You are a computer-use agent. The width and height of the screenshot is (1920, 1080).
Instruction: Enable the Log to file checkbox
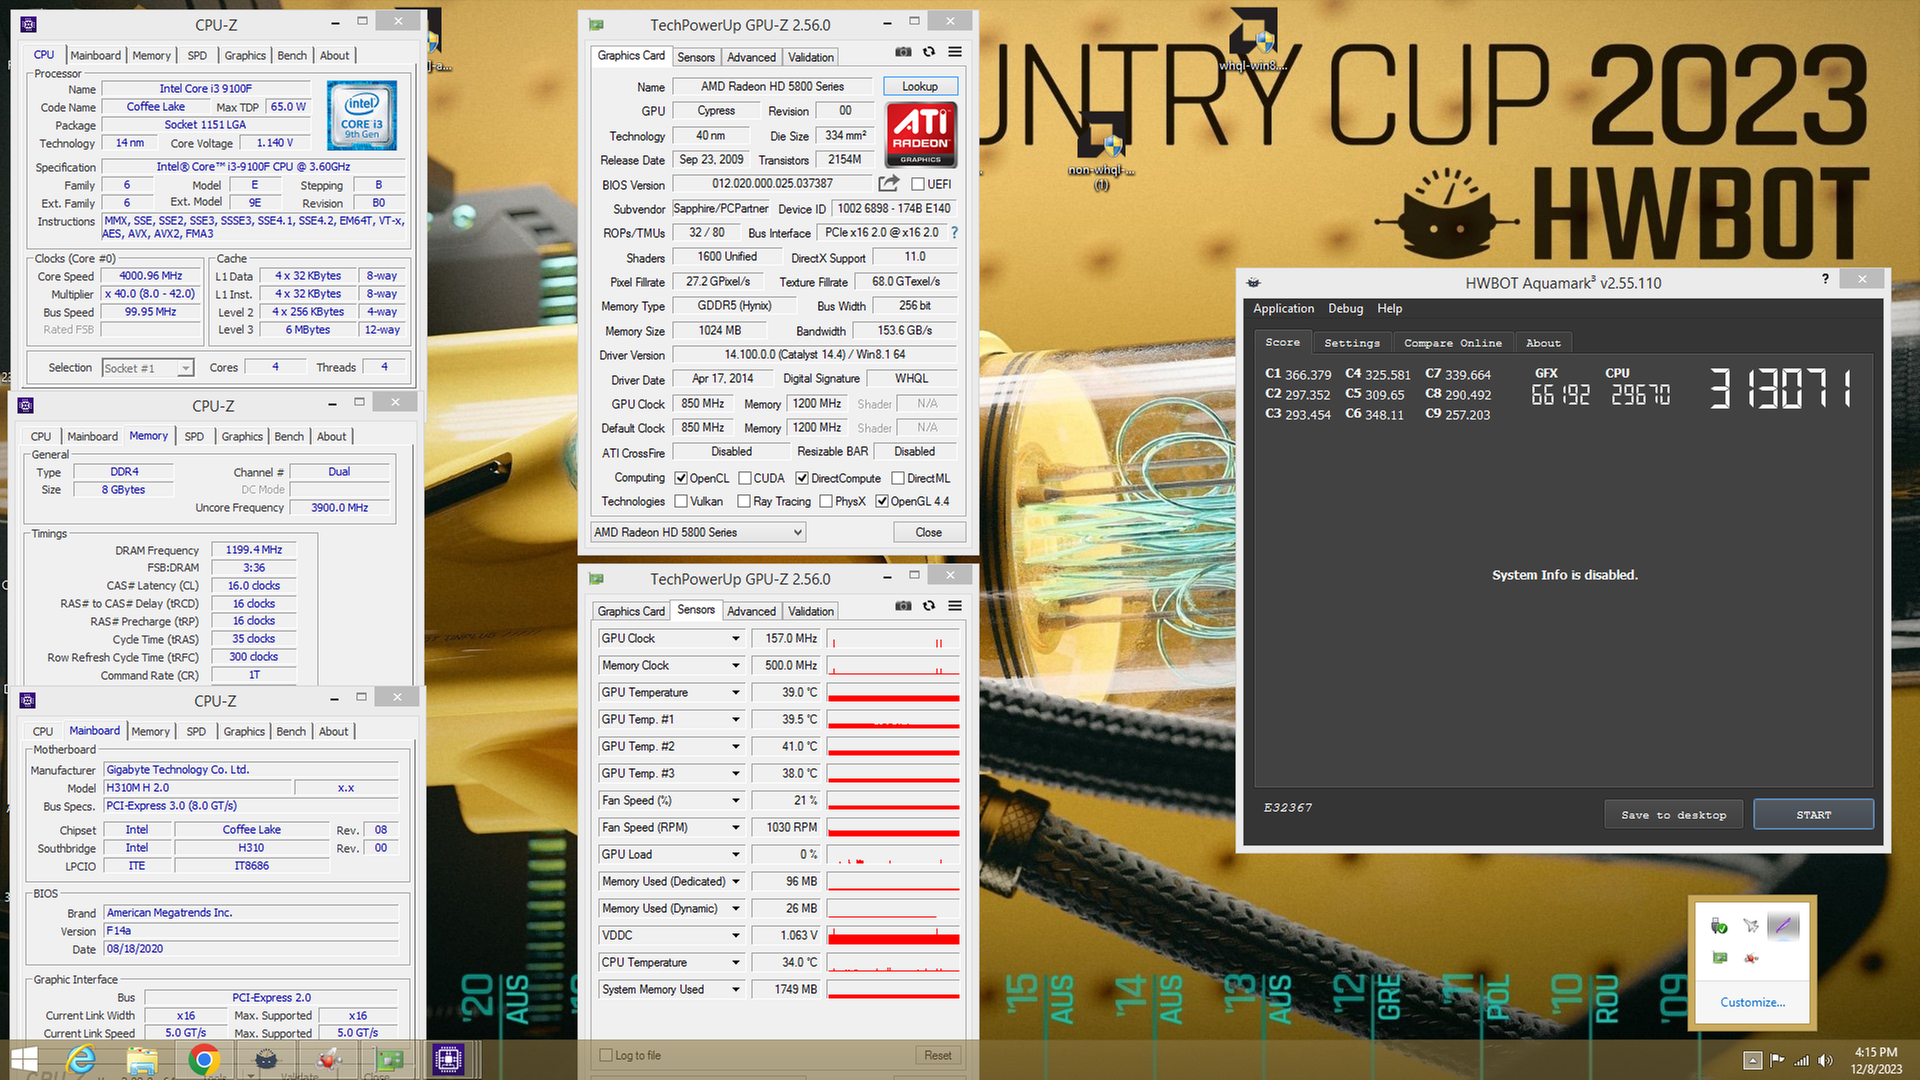[x=606, y=1055]
